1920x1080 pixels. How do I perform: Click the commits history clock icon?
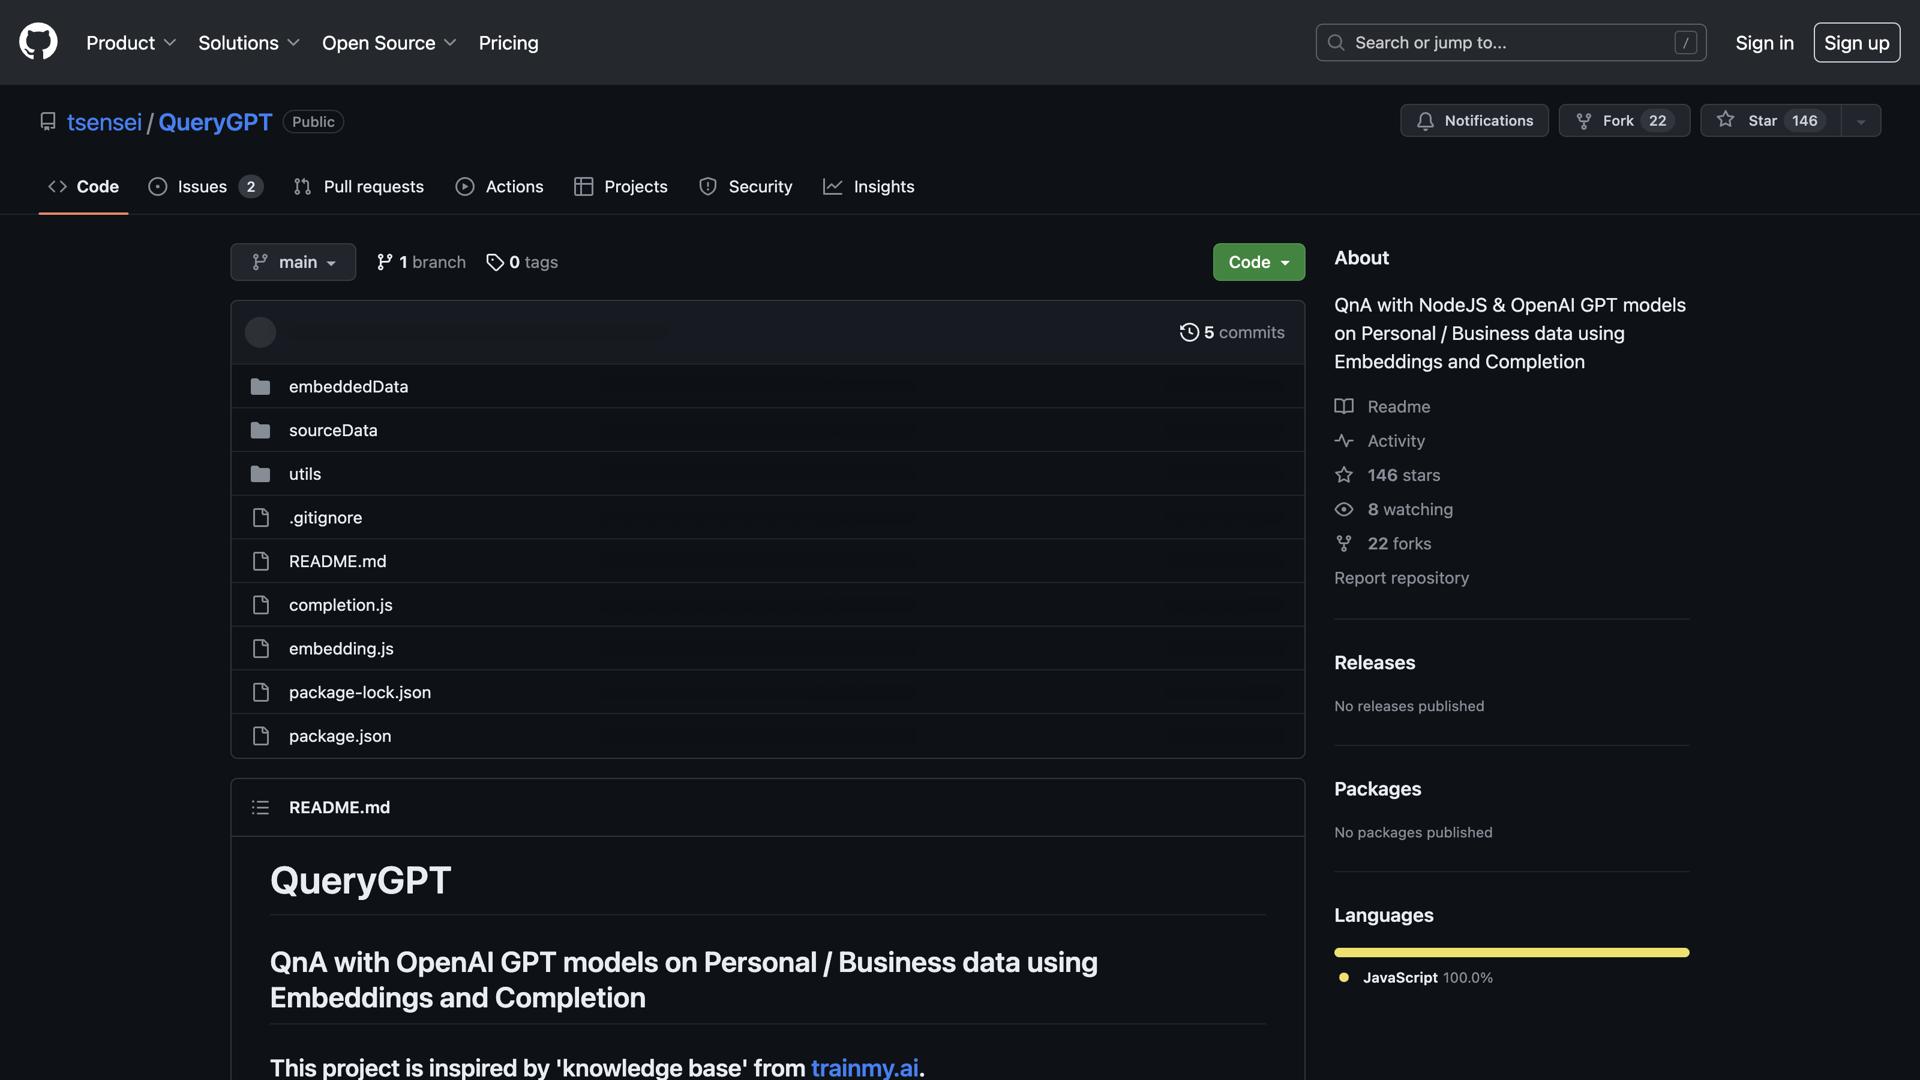tap(1188, 332)
